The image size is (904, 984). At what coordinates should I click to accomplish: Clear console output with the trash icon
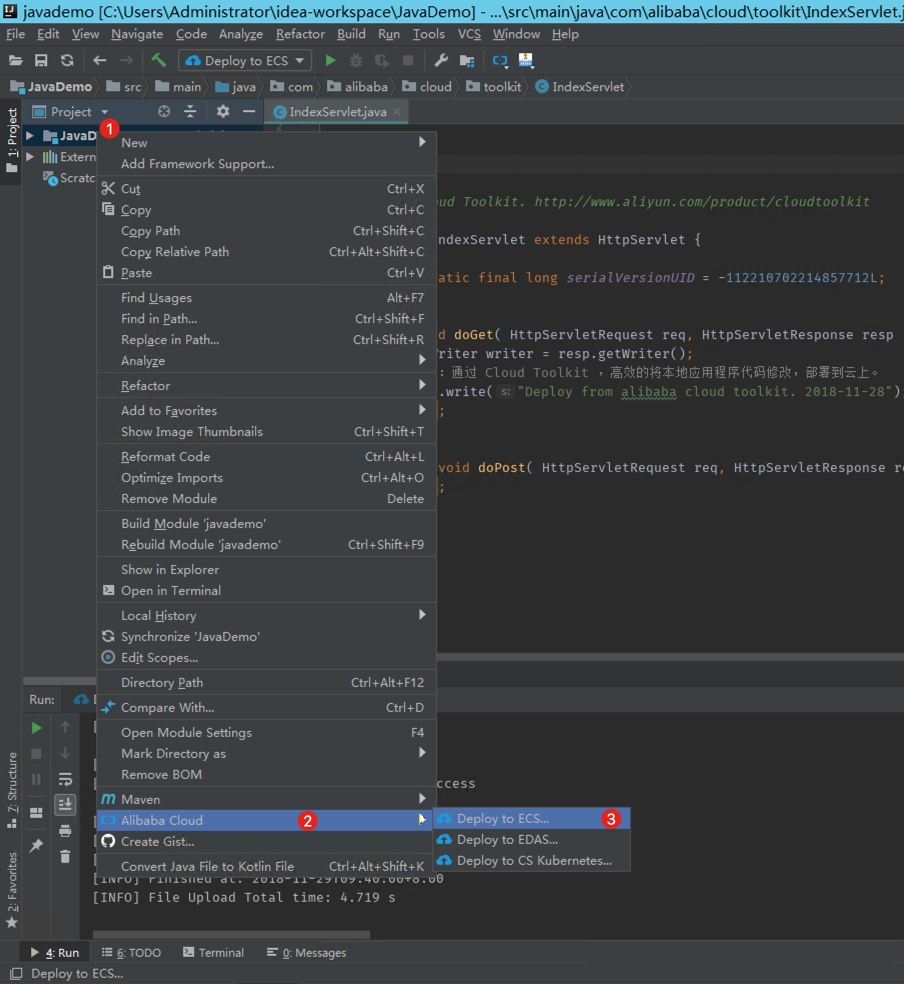pos(65,856)
